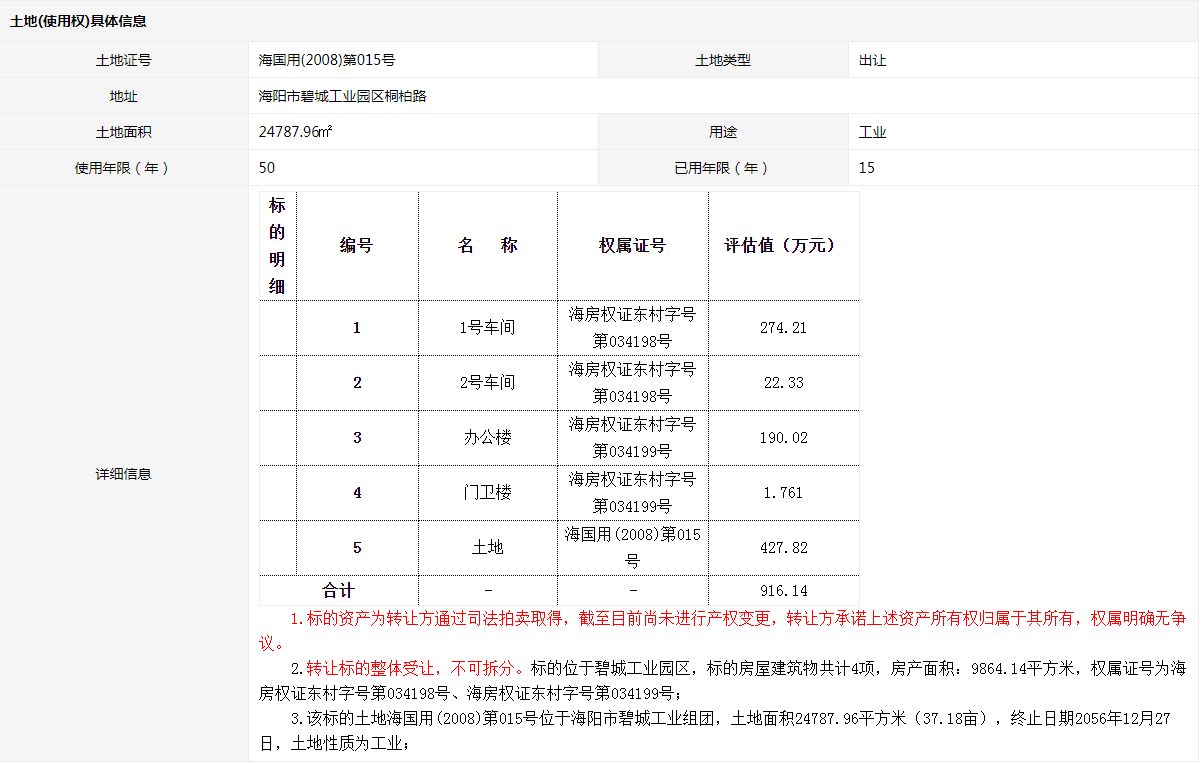
Task: Click the land certificate value 海国用(2008)第015号
Action: pyautogui.click(x=327, y=60)
